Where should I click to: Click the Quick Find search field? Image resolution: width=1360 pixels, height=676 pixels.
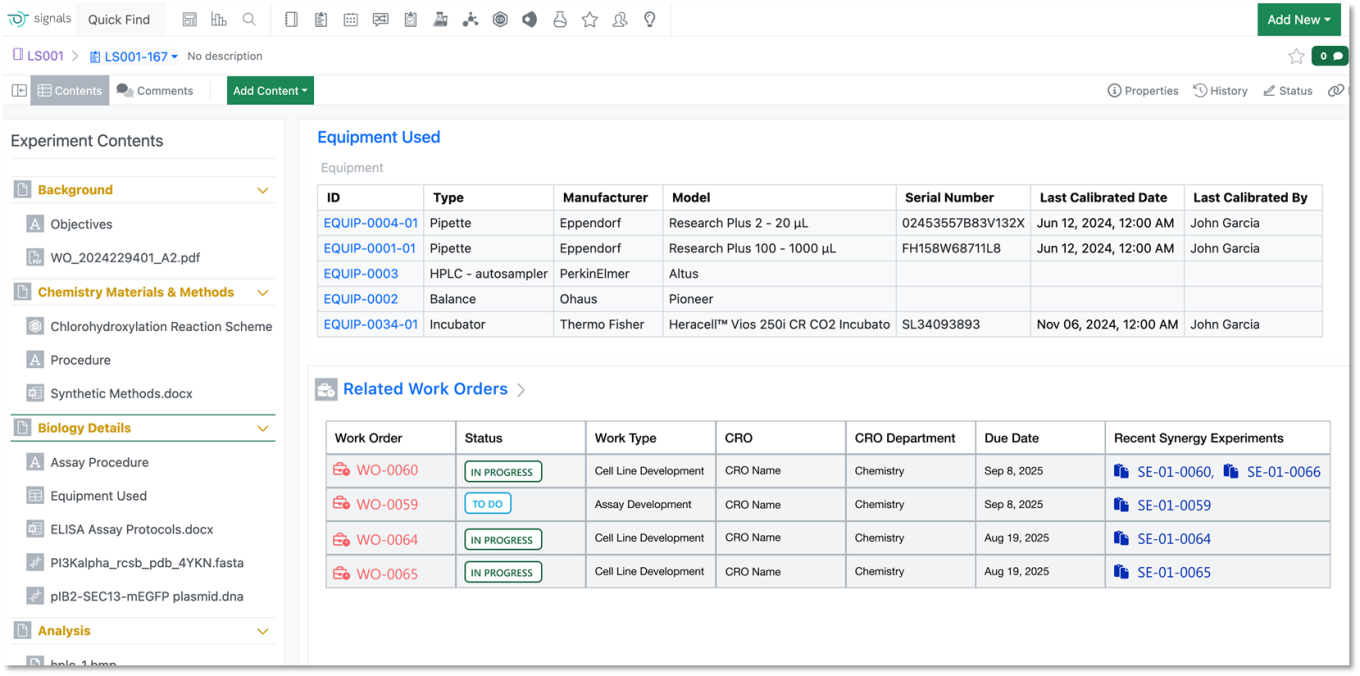coord(119,20)
